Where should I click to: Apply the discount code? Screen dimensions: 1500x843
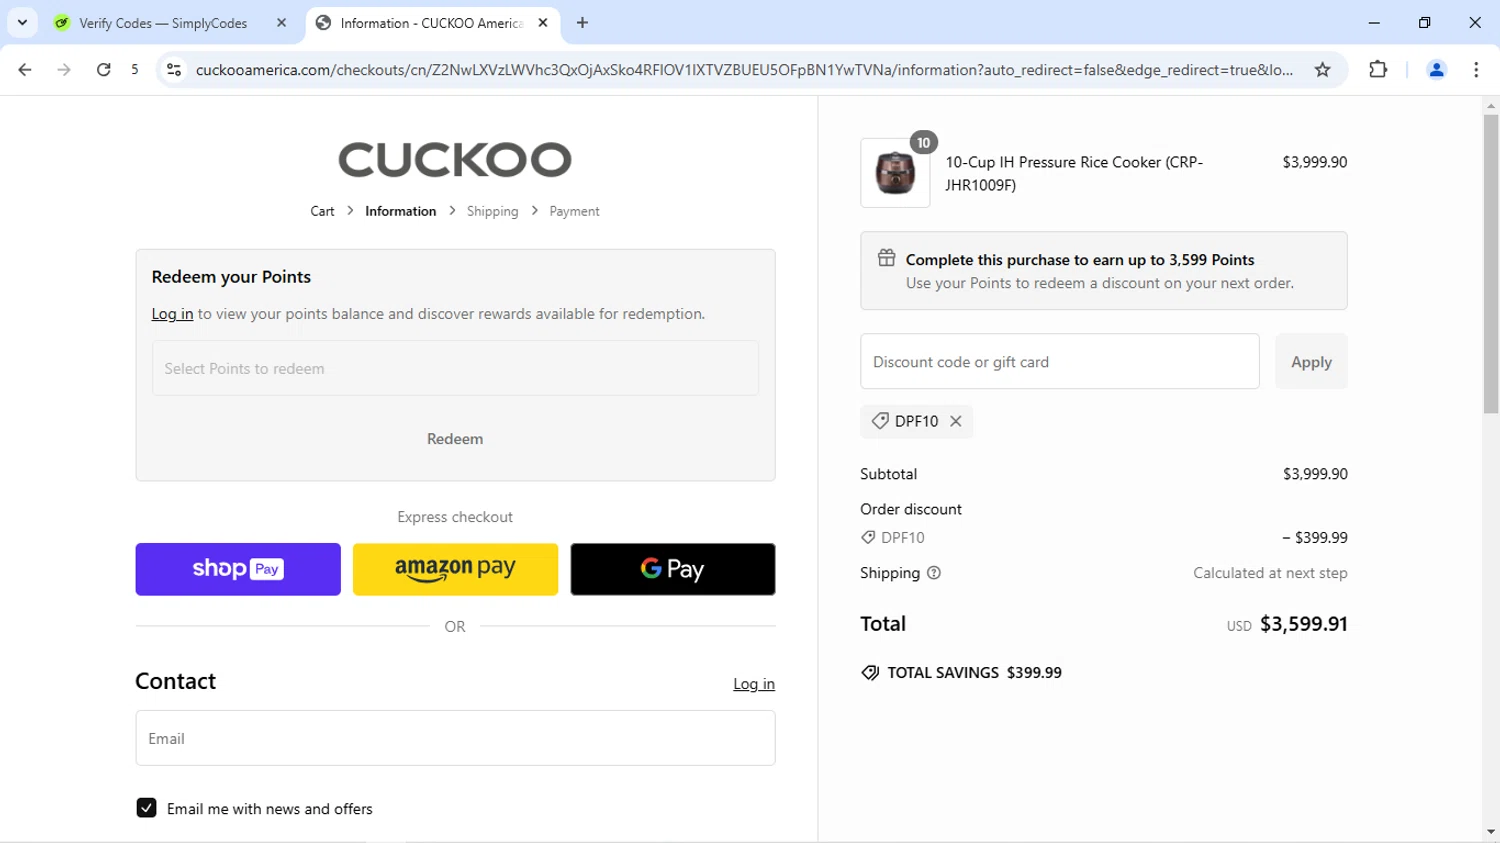(x=1311, y=361)
